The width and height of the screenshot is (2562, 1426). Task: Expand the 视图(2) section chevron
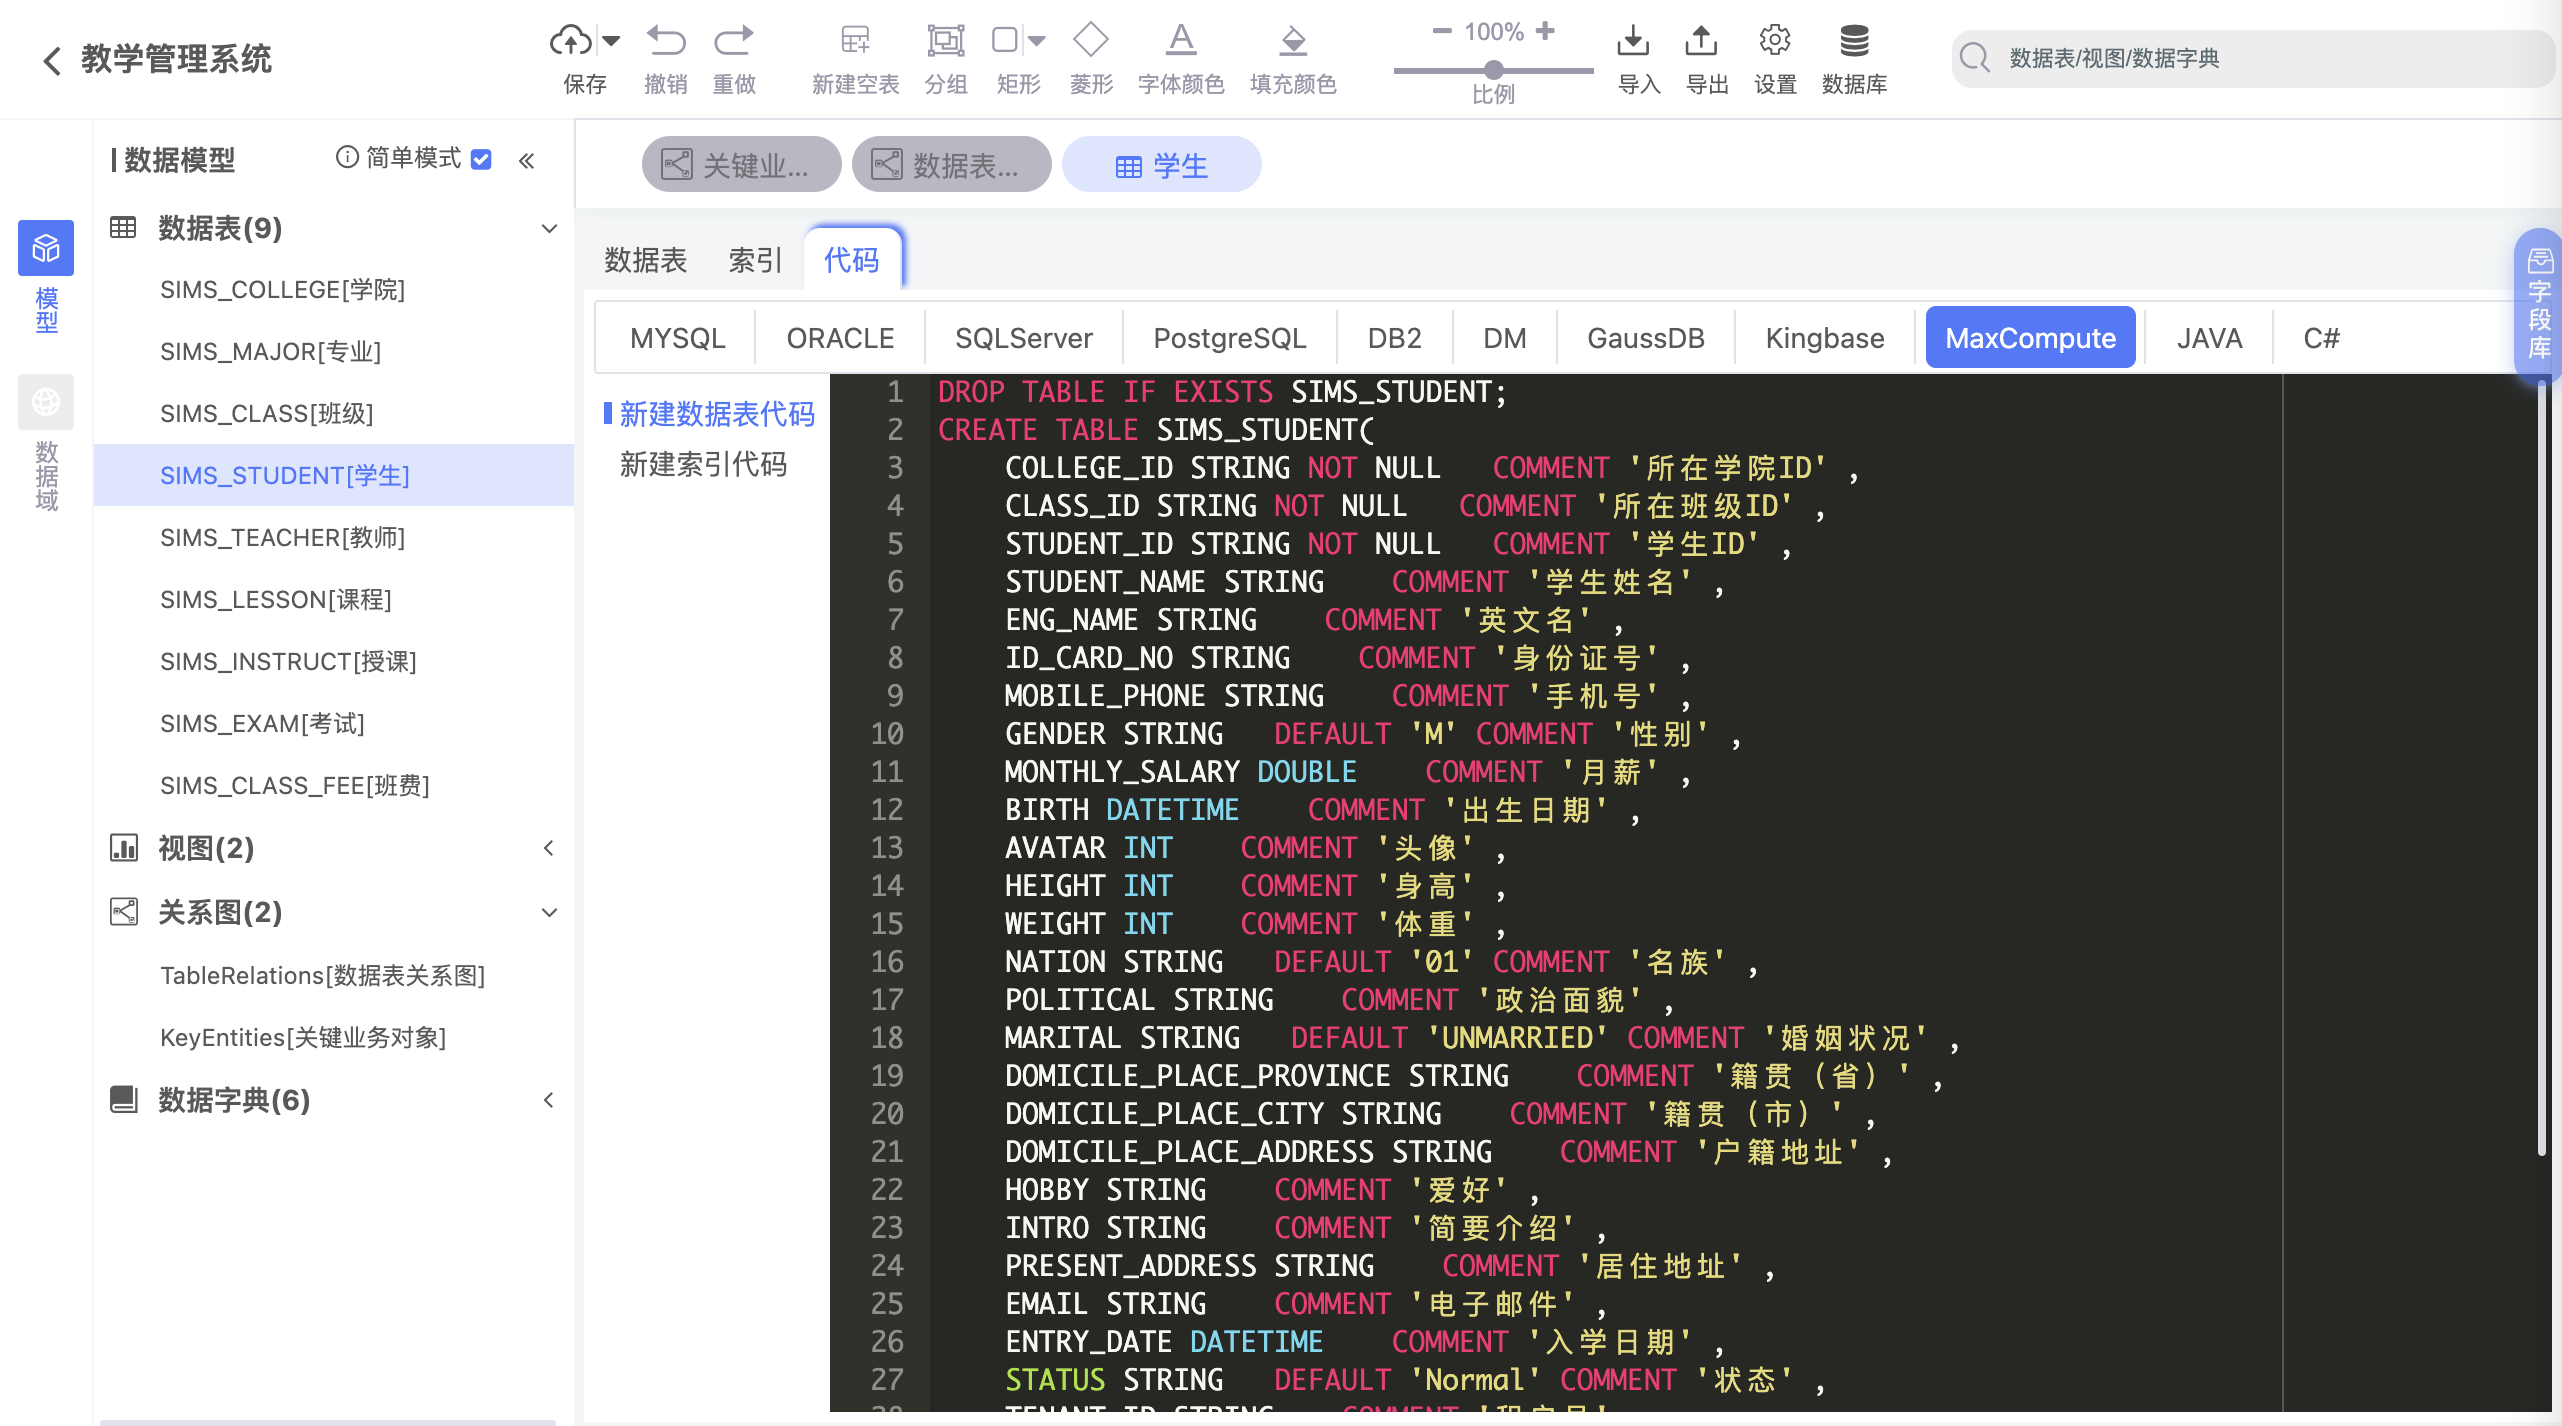(549, 848)
